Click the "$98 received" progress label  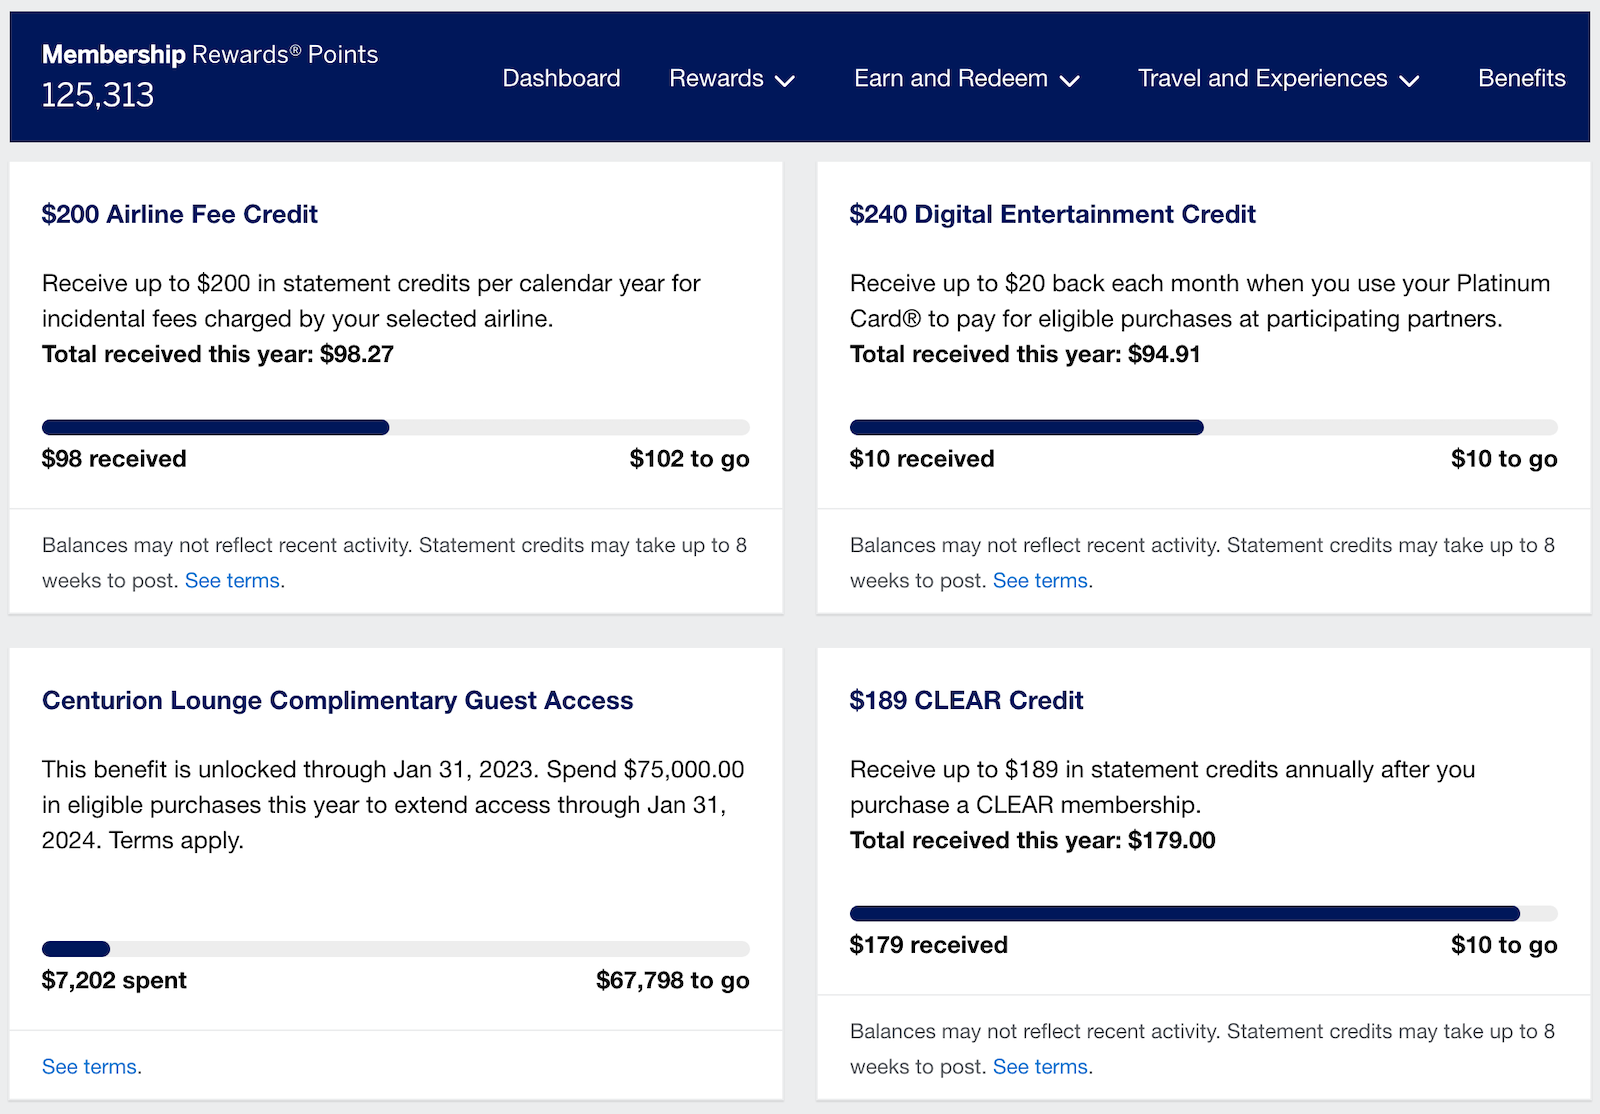(x=113, y=459)
